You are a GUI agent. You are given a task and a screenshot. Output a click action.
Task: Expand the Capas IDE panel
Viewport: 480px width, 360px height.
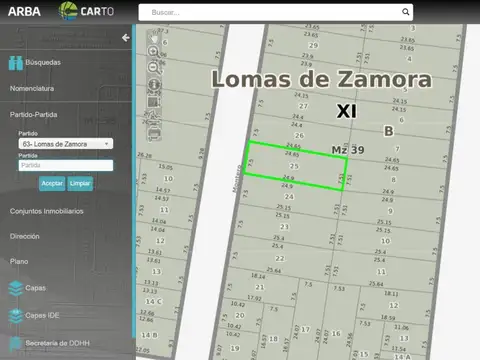tap(42, 315)
